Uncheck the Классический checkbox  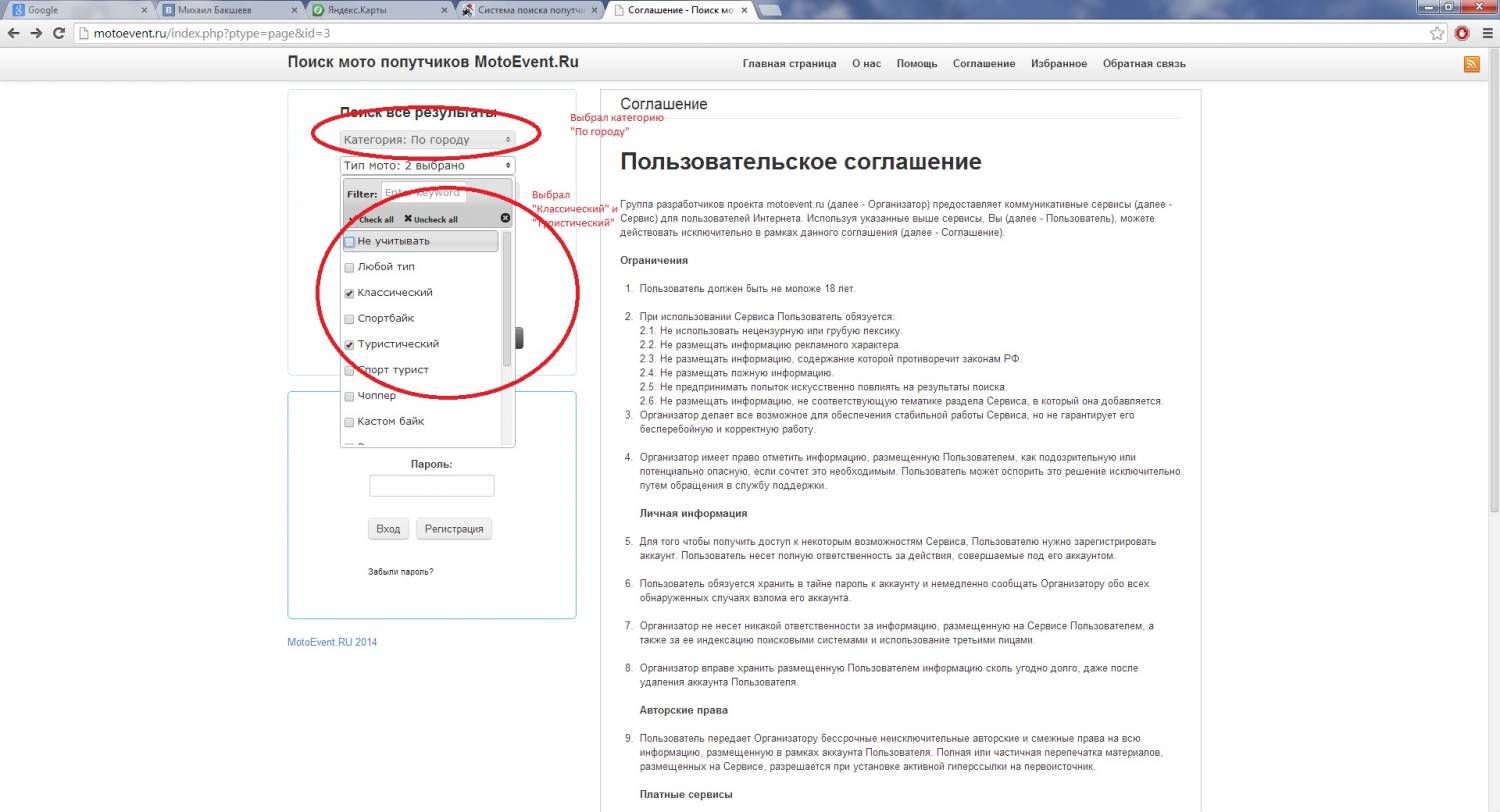pos(349,293)
